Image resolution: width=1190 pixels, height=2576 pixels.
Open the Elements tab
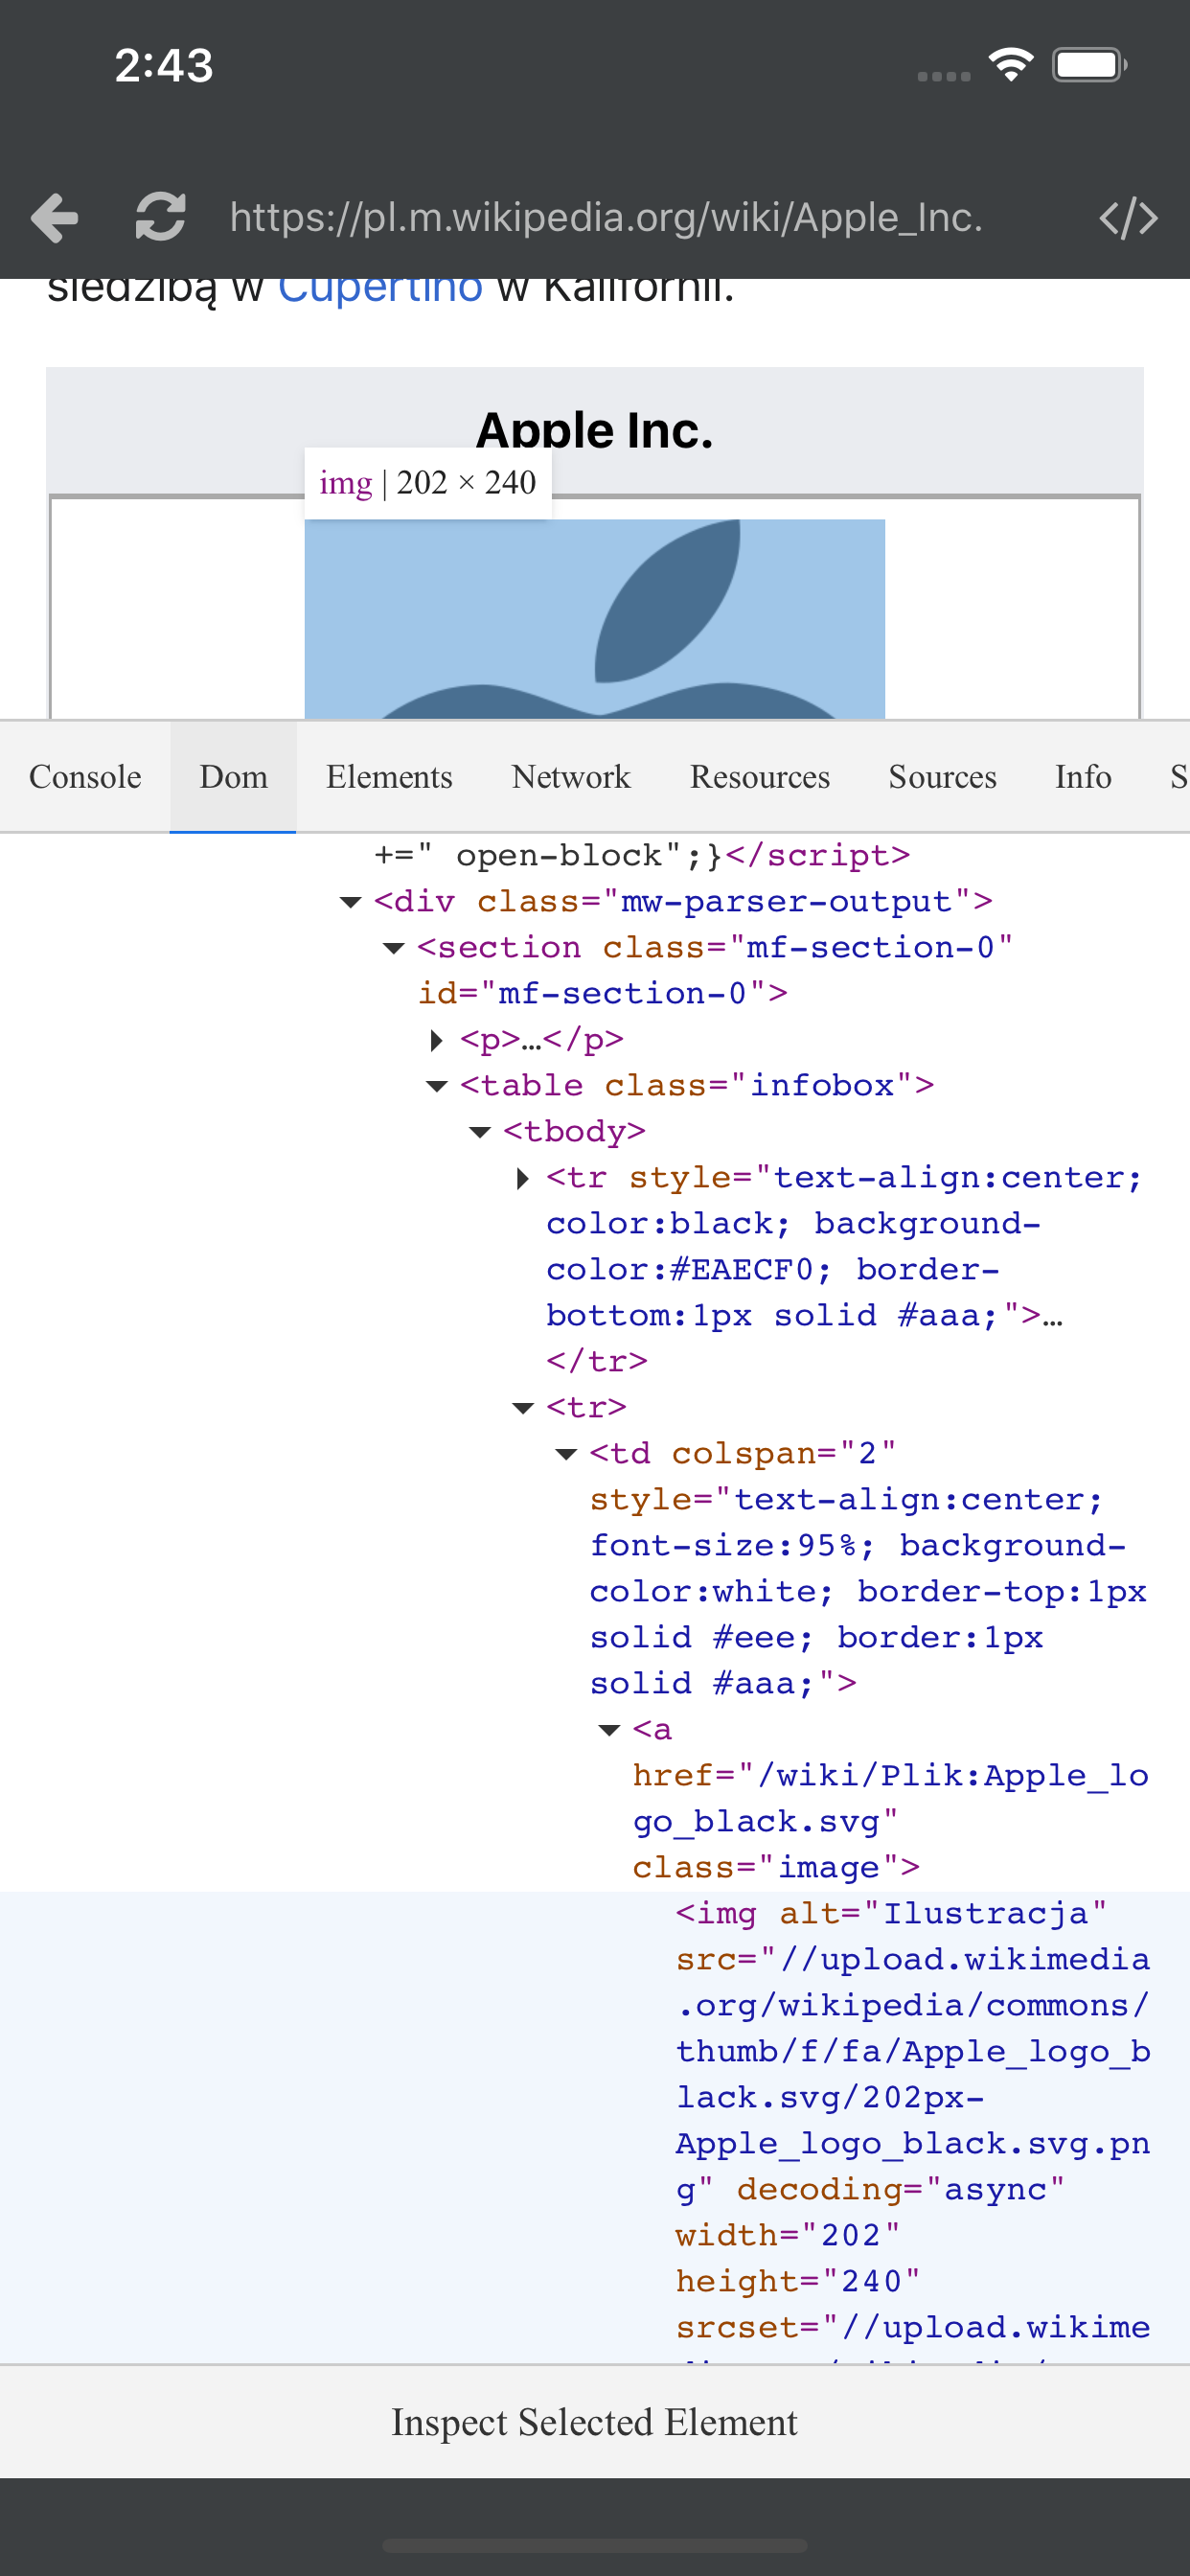tap(389, 777)
